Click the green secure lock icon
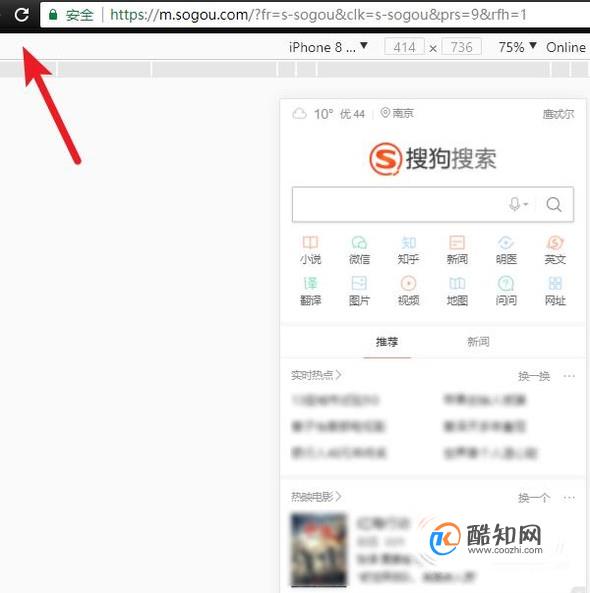This screenshot has width=590, height=593. (x=53, y=15)
